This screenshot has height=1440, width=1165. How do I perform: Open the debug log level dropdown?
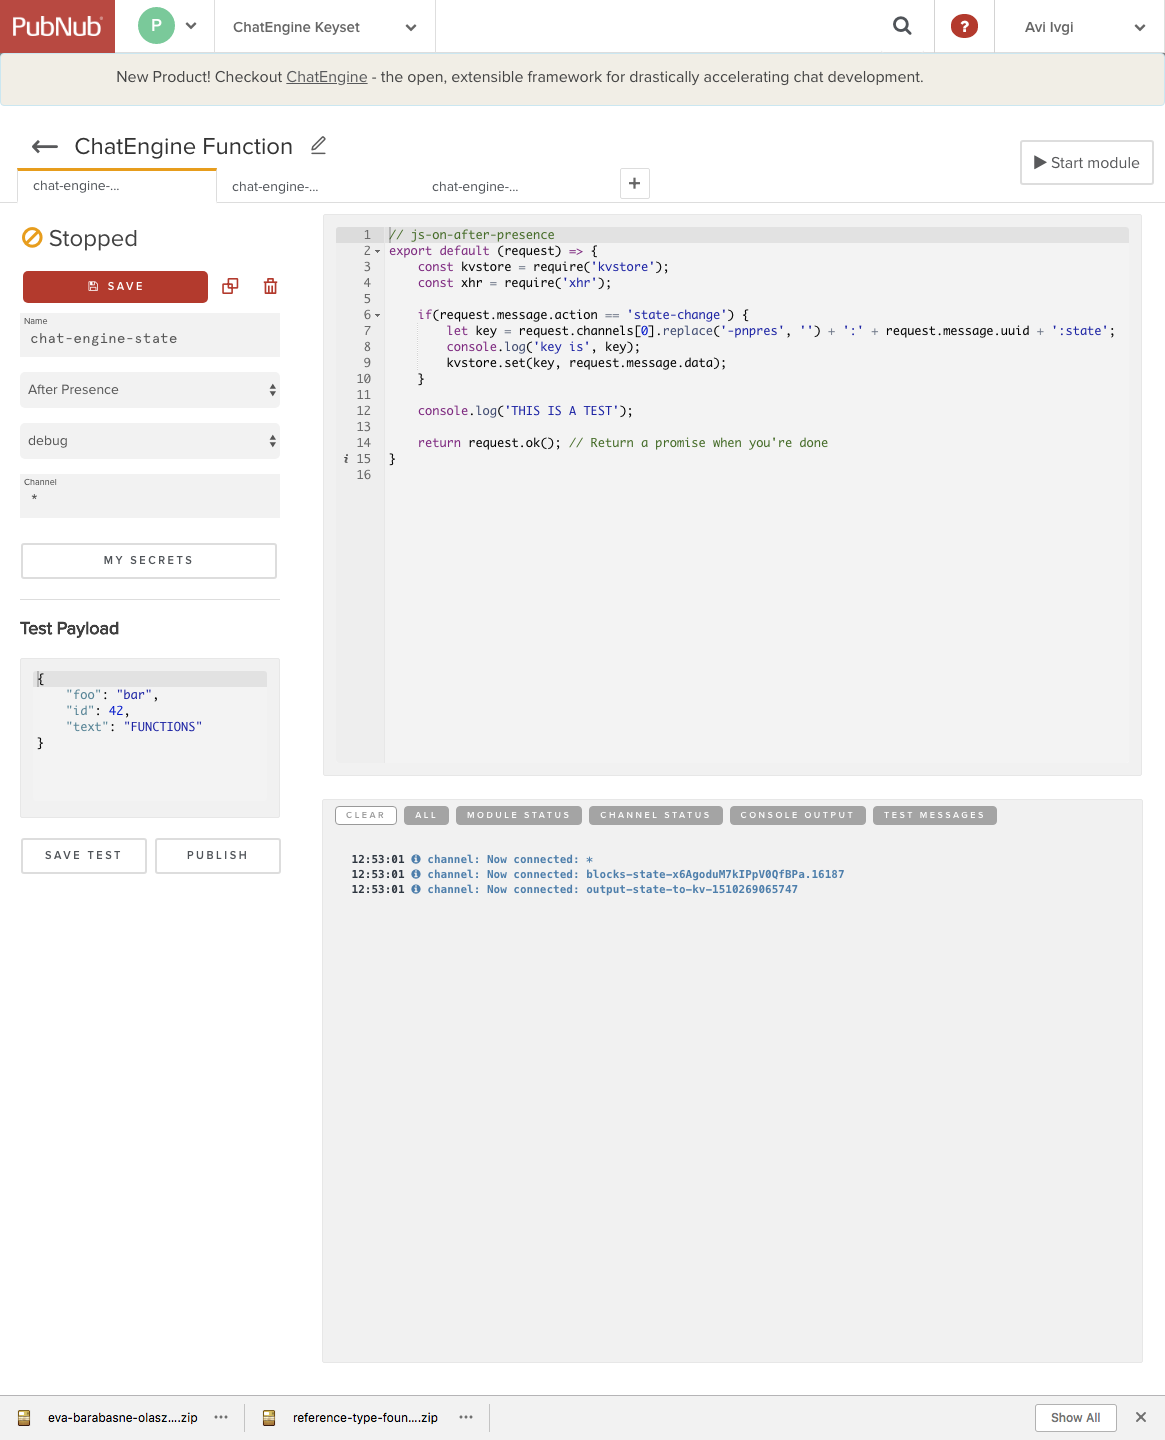click(150, 441)
